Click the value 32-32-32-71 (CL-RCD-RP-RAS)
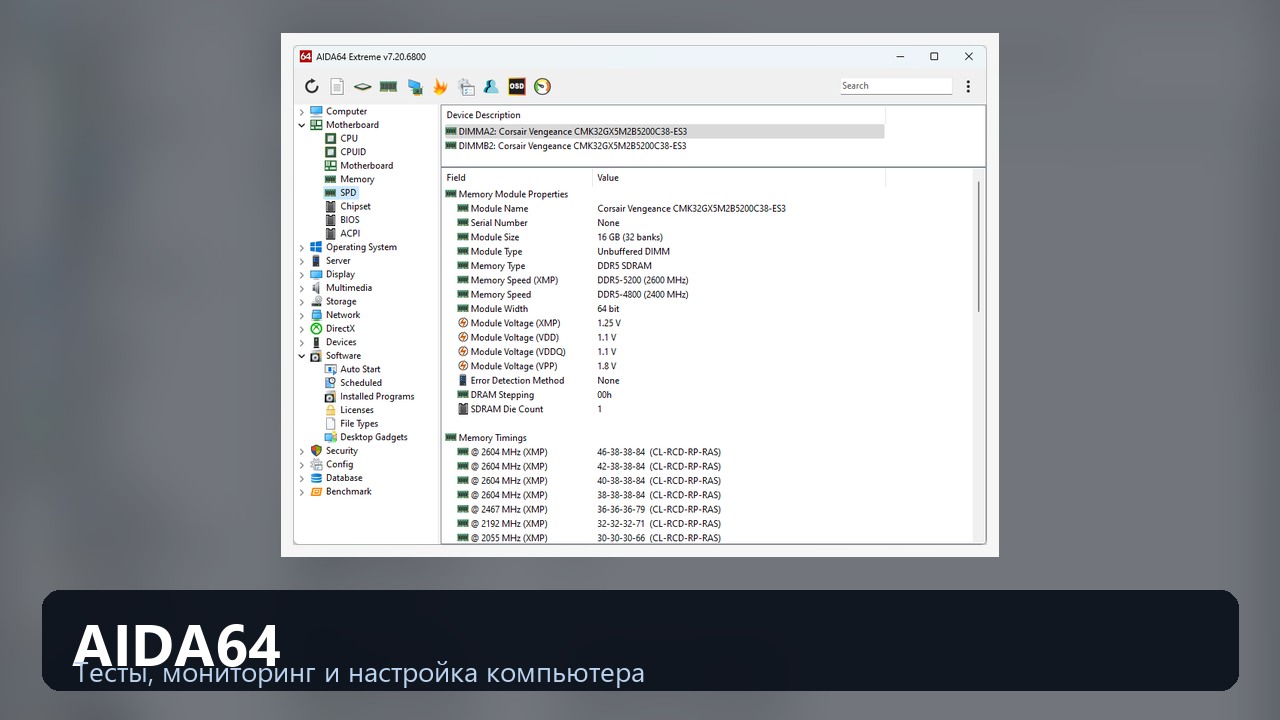This screenshot has width=1280, height=720. click(659, 524)
